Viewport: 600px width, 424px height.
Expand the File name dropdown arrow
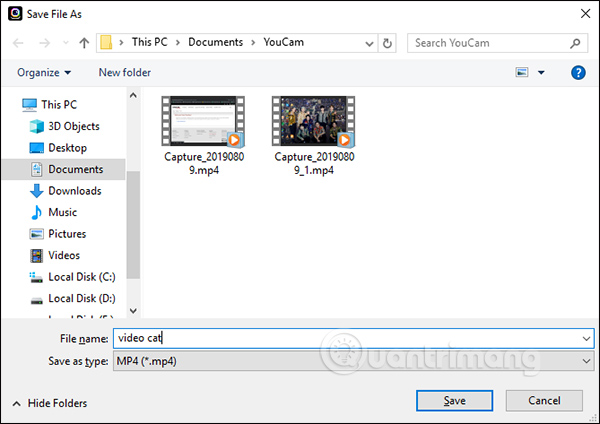(x=586, y=339)
